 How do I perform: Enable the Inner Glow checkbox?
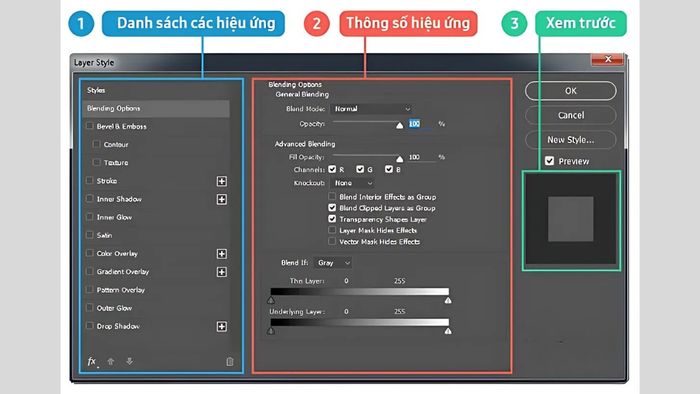(x=89, y=217)
